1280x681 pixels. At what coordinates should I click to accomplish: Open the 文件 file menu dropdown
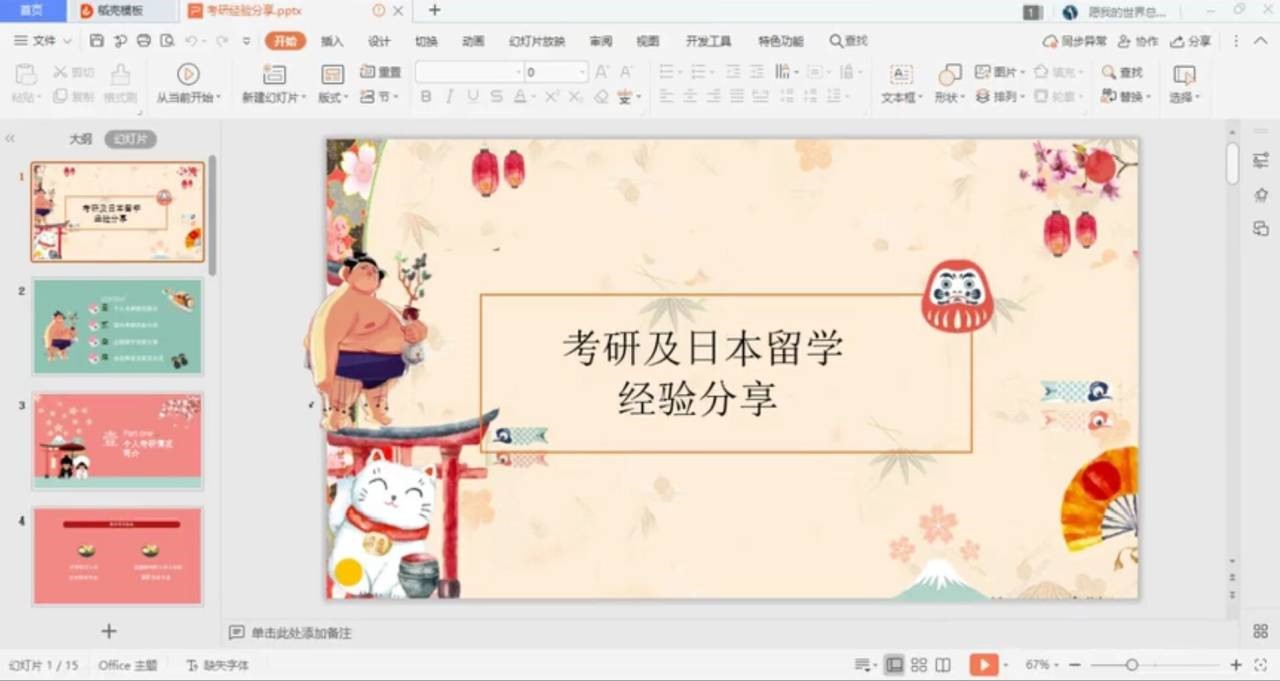click(x=43, y=41)
